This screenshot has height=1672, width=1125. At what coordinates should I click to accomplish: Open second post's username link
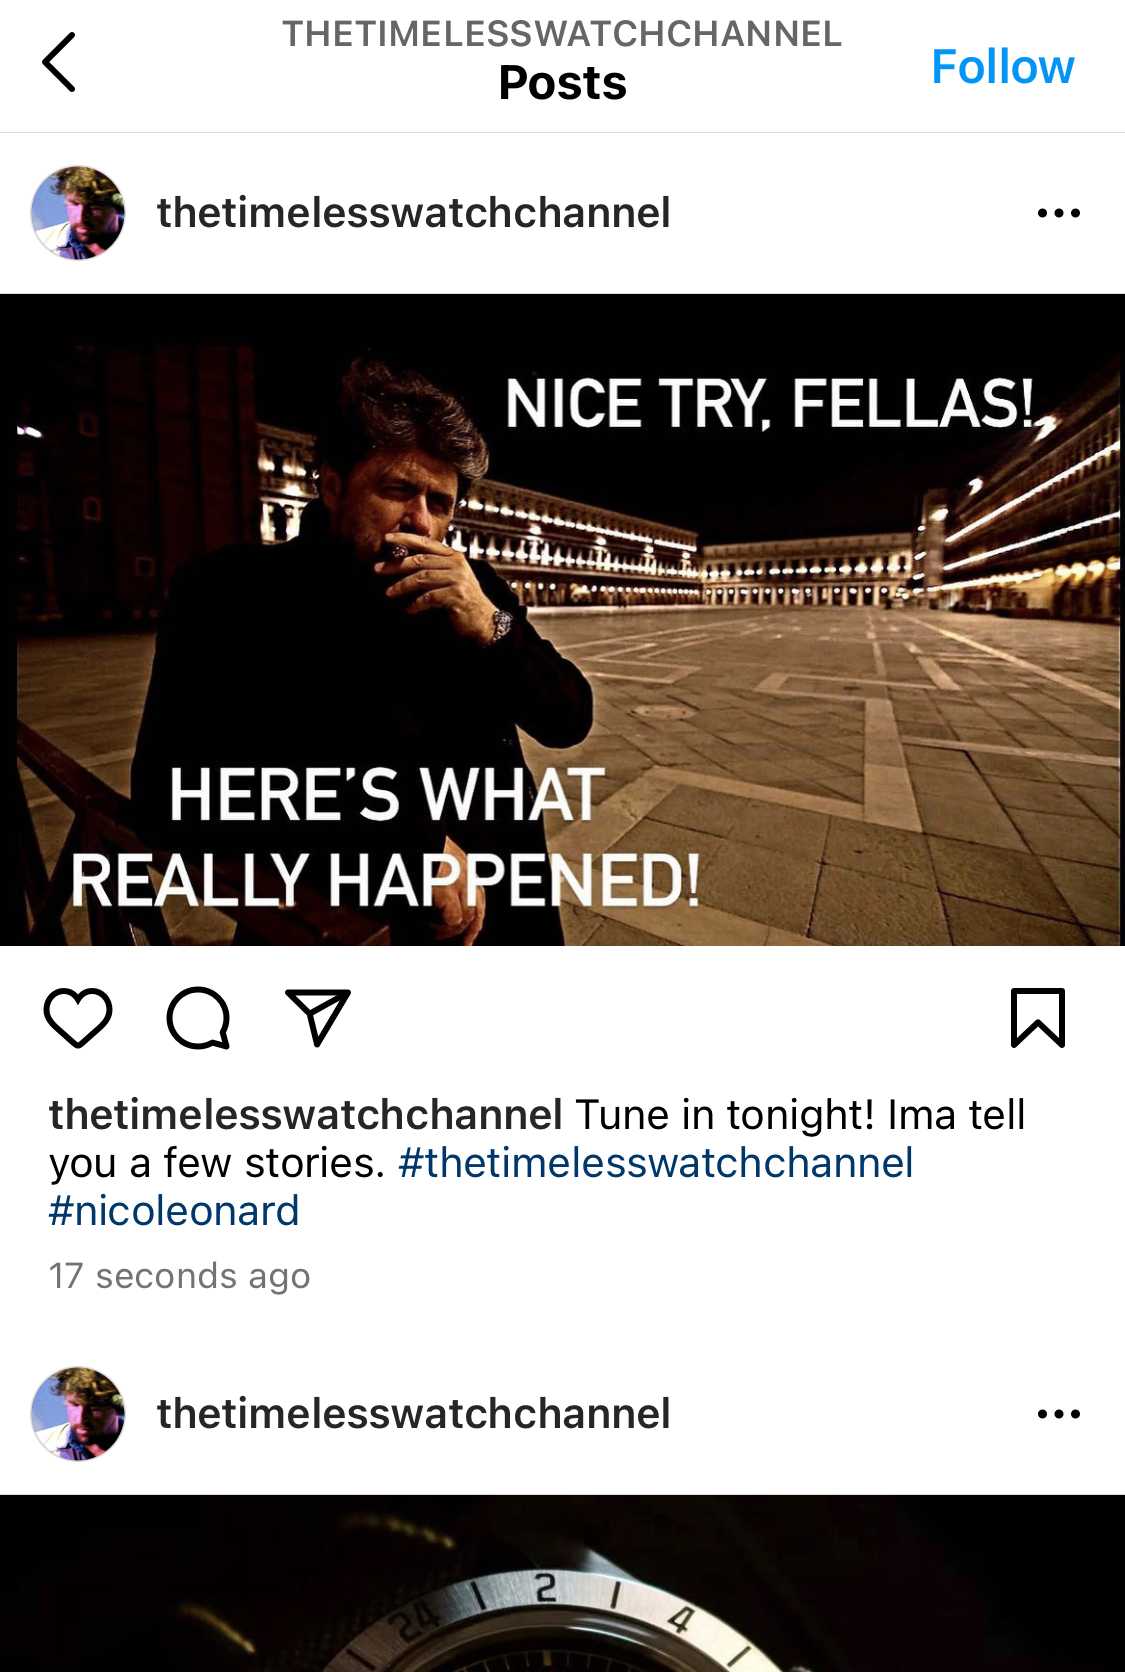[413, 1414]
